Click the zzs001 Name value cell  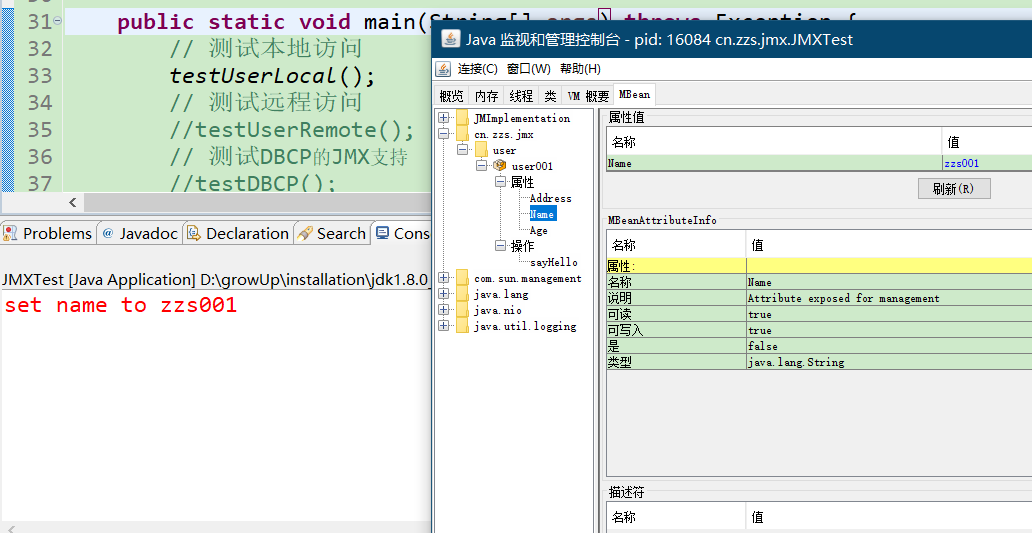tap(987, 163)
